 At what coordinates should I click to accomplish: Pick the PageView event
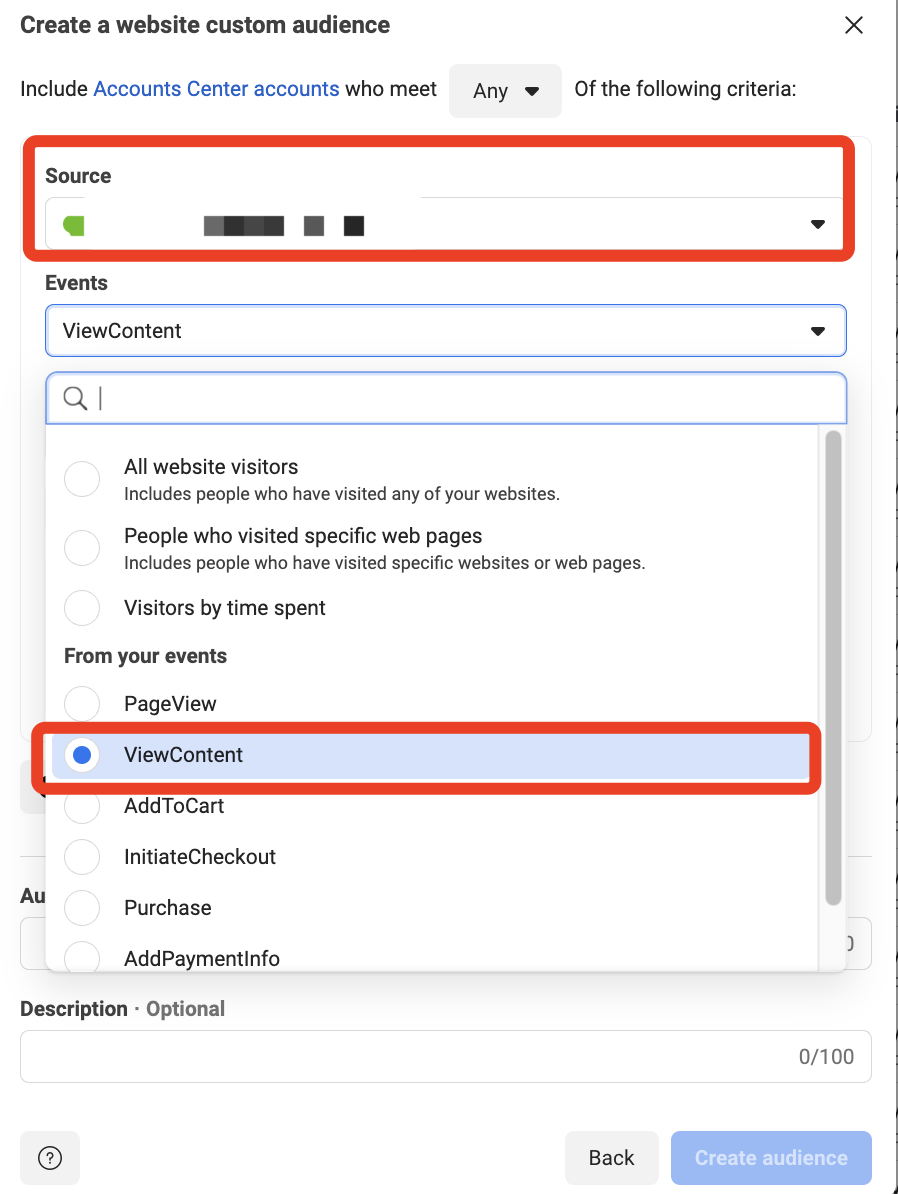[82, 704]
